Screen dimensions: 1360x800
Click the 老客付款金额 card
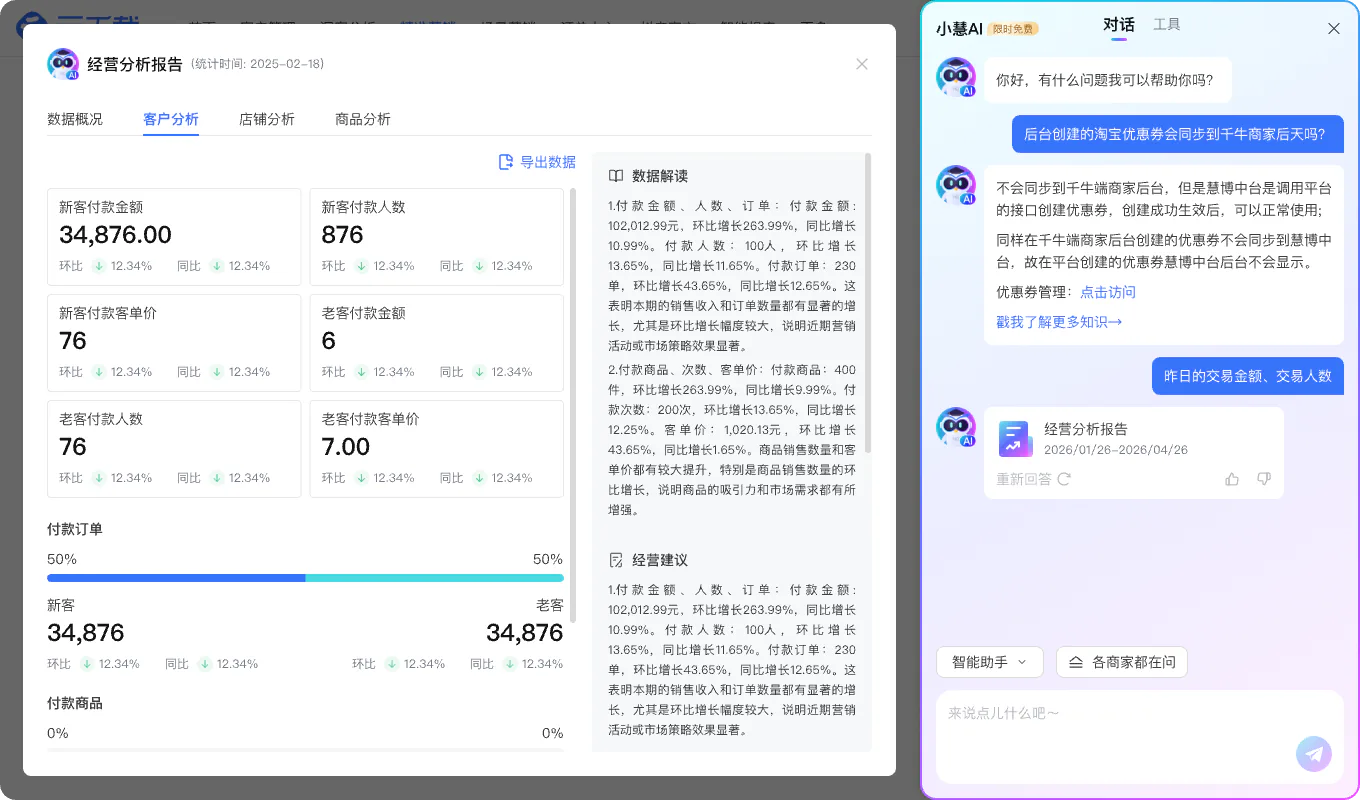click(437, 343)
